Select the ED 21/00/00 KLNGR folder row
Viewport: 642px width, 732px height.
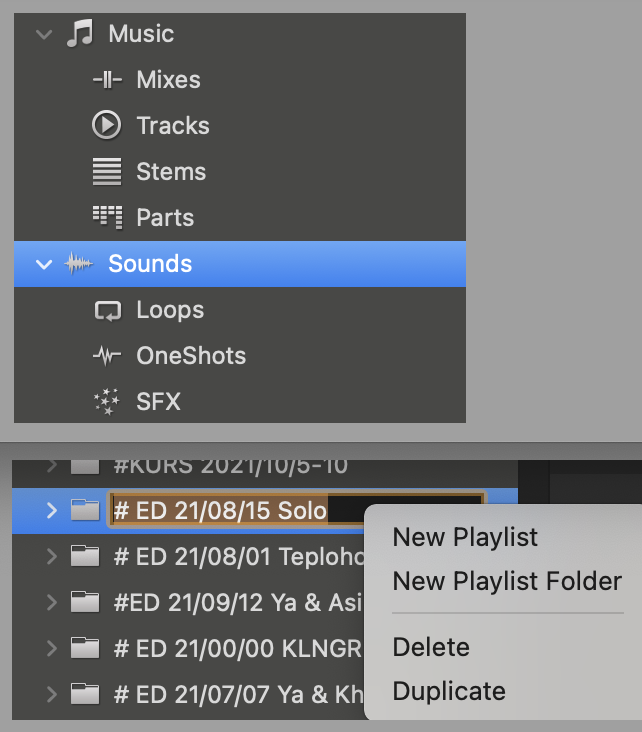coord(235,647)
